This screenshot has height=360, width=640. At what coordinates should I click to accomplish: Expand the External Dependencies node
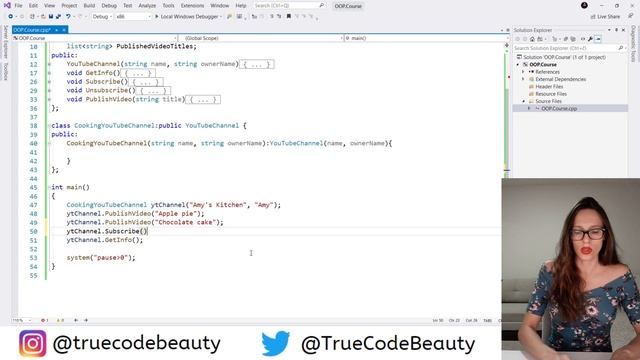pyautogui.click(x=524, y=79)
